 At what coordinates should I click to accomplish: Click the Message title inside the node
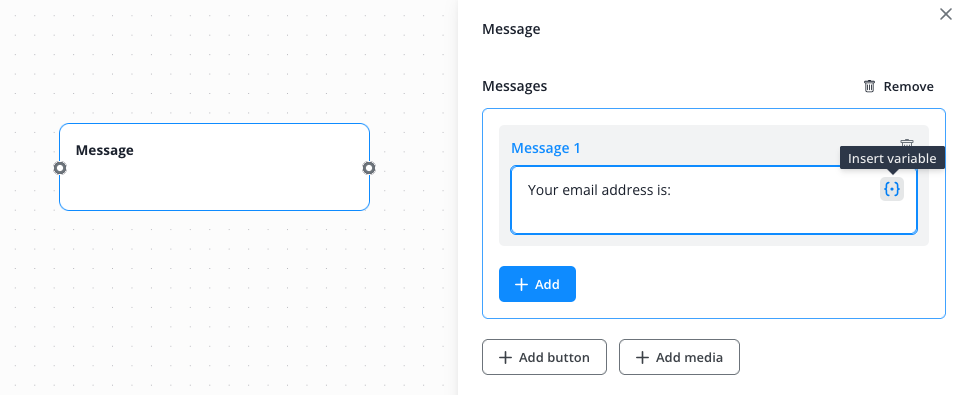pos(105,150)
